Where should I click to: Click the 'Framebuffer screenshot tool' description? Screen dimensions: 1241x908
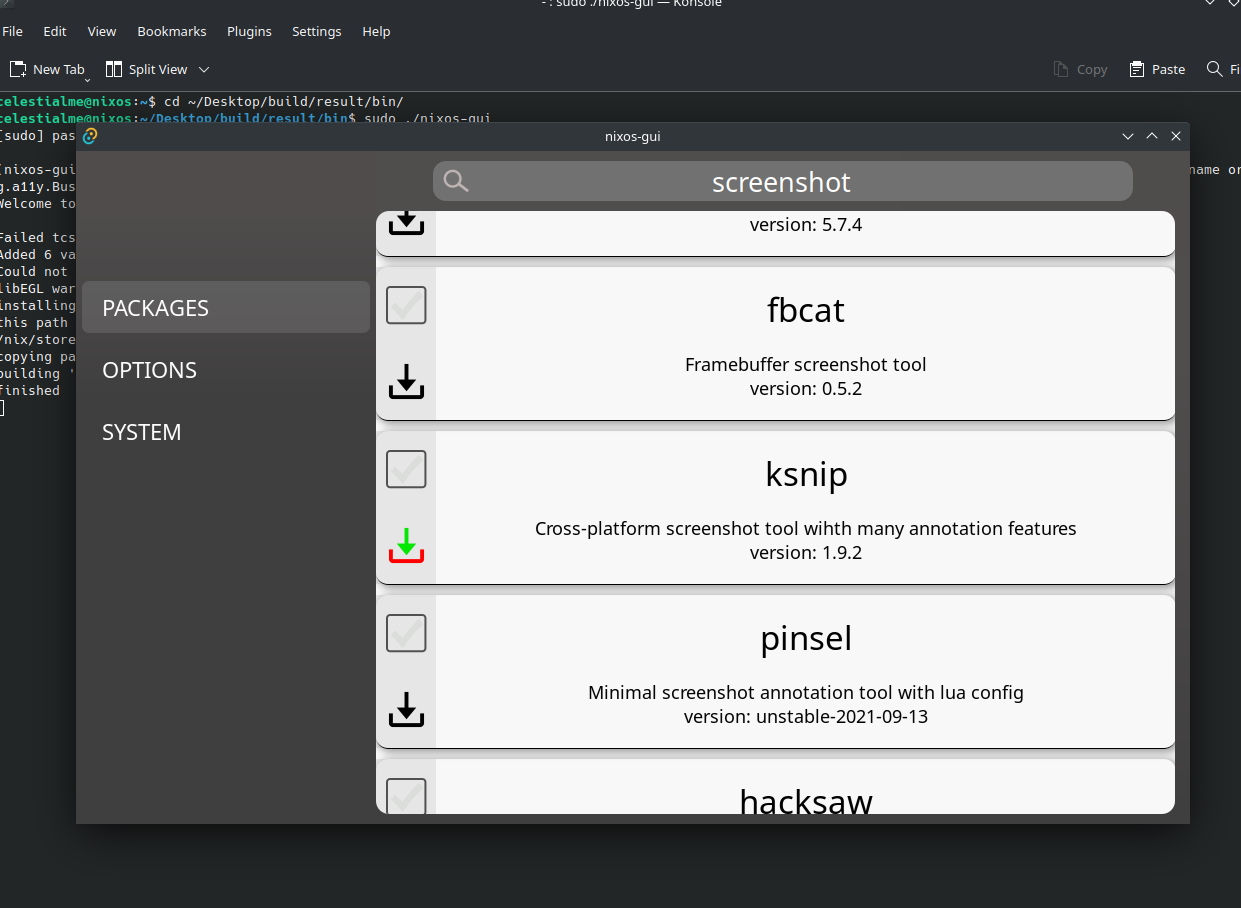806,364
